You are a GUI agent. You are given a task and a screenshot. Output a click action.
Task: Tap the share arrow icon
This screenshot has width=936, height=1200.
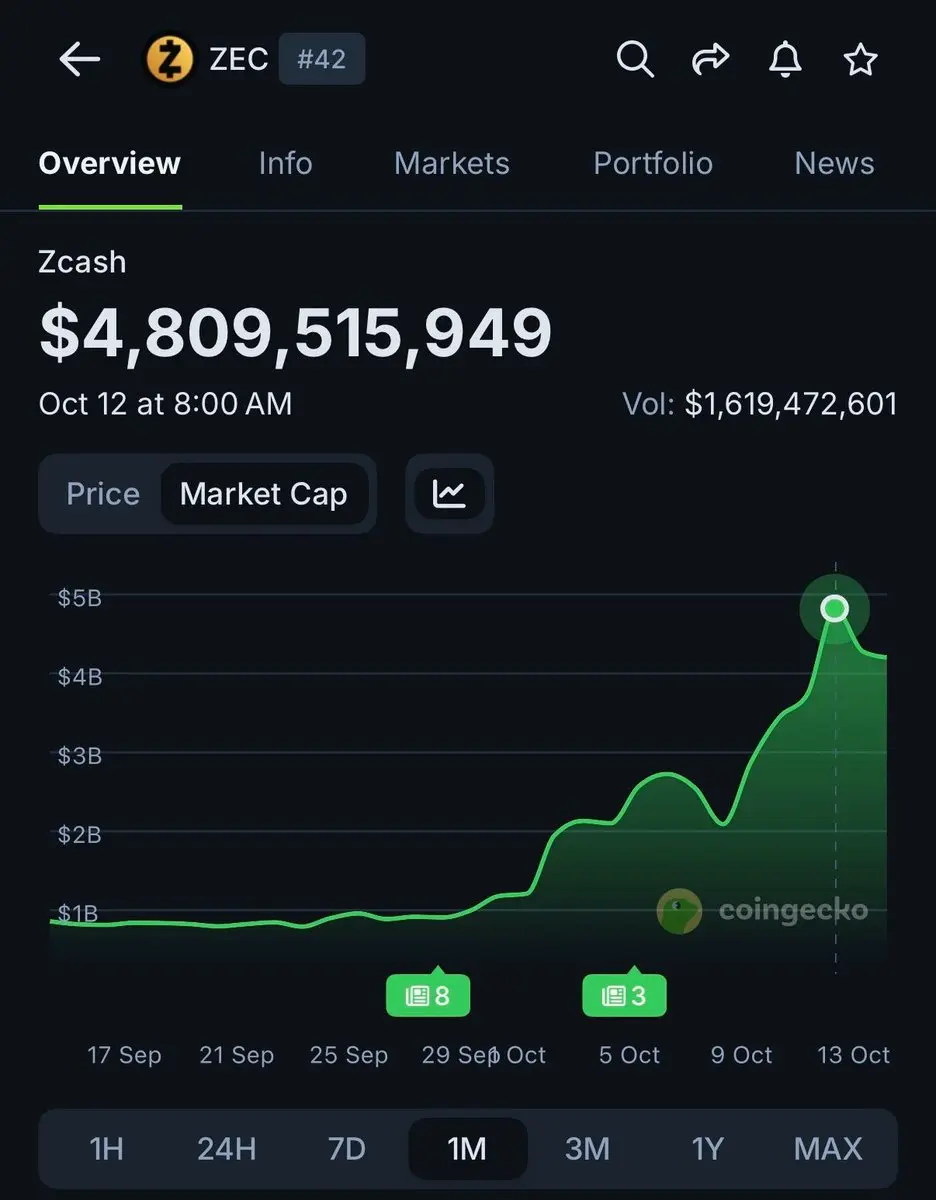pos(710,60)
